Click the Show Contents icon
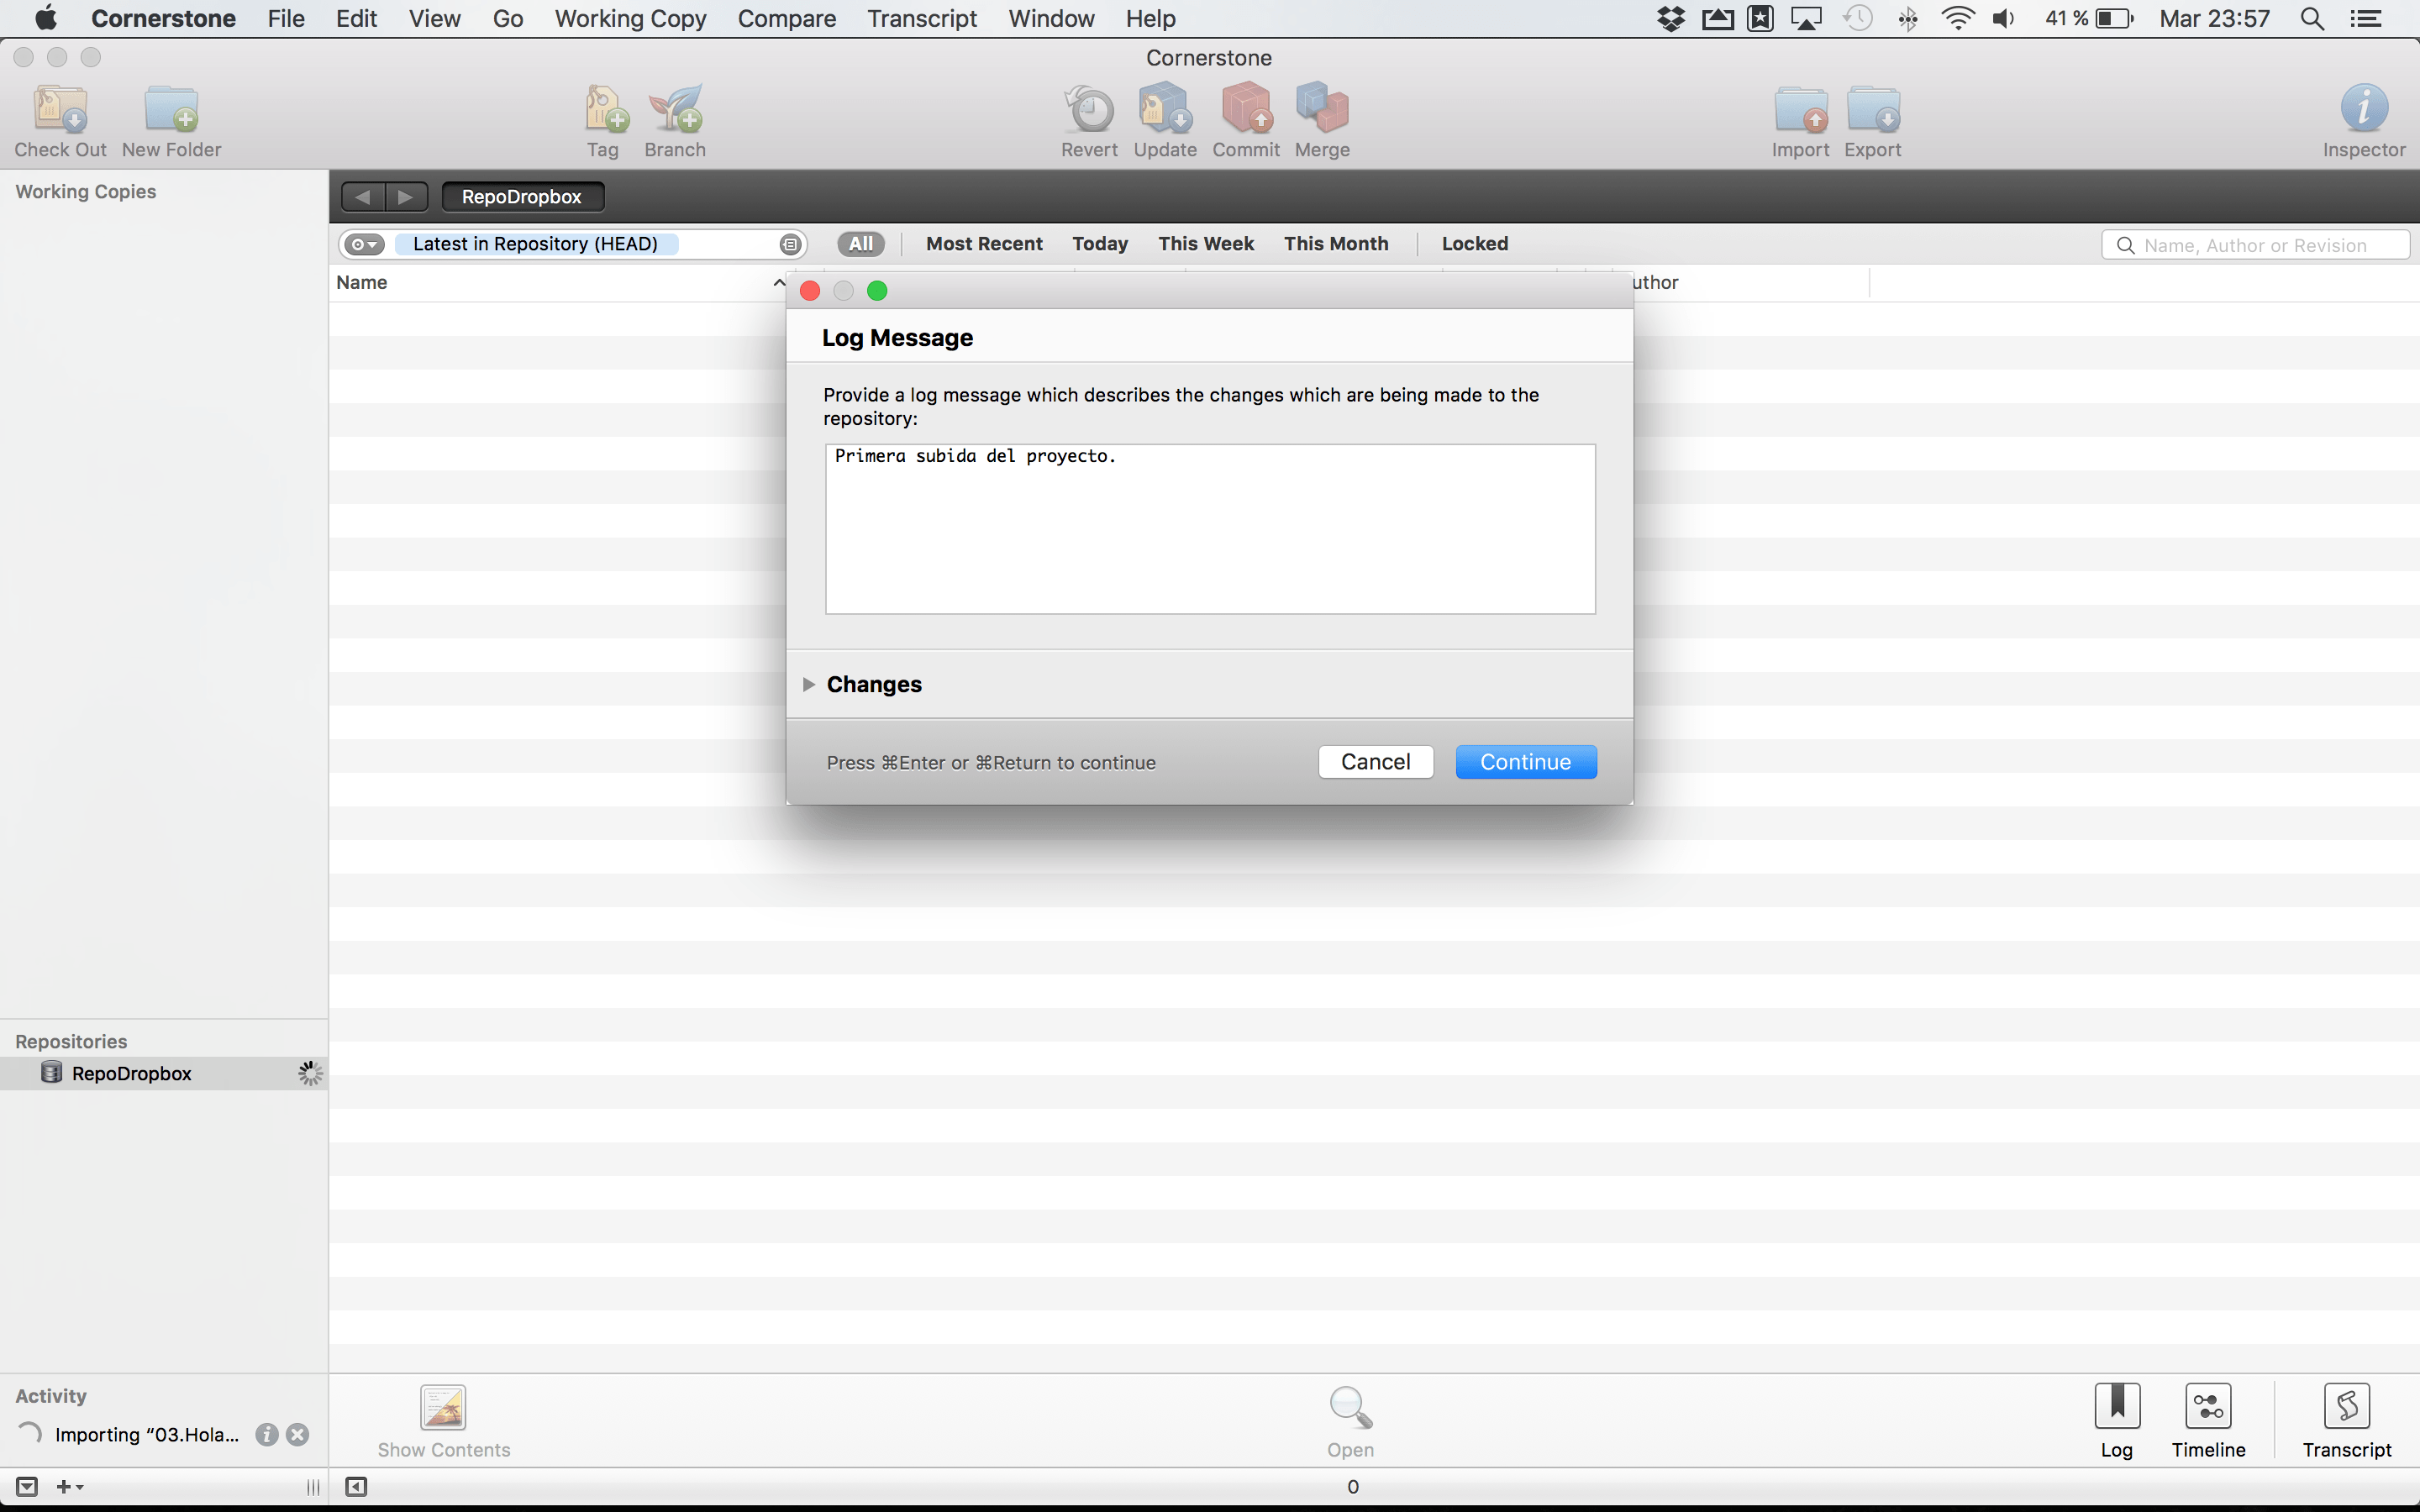Image resolution: width=2420 pixels, height=1512 pixels. click(x=443, y=1407)
